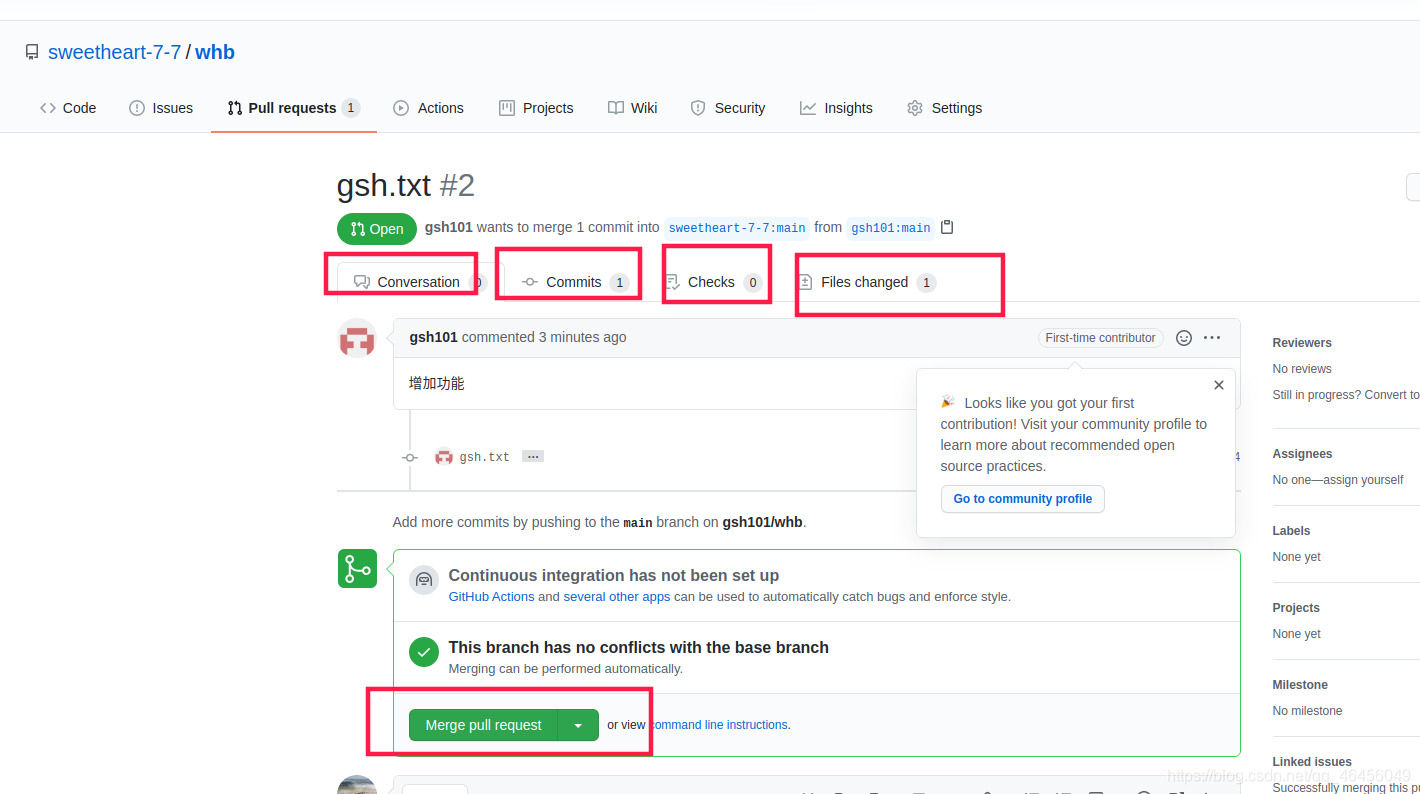Switch to the Conversation tab
Image resolution: width=1420 pixels, height=794 pixels.
419,282
